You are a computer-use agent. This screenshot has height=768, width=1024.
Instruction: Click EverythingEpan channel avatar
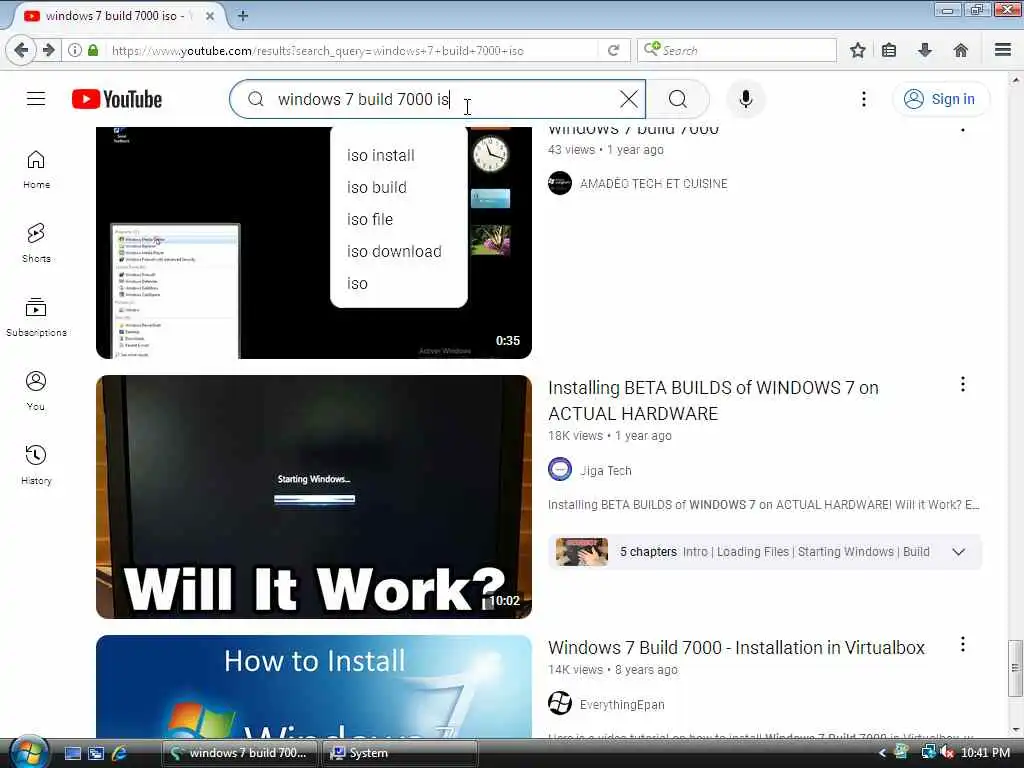(560, 703)
